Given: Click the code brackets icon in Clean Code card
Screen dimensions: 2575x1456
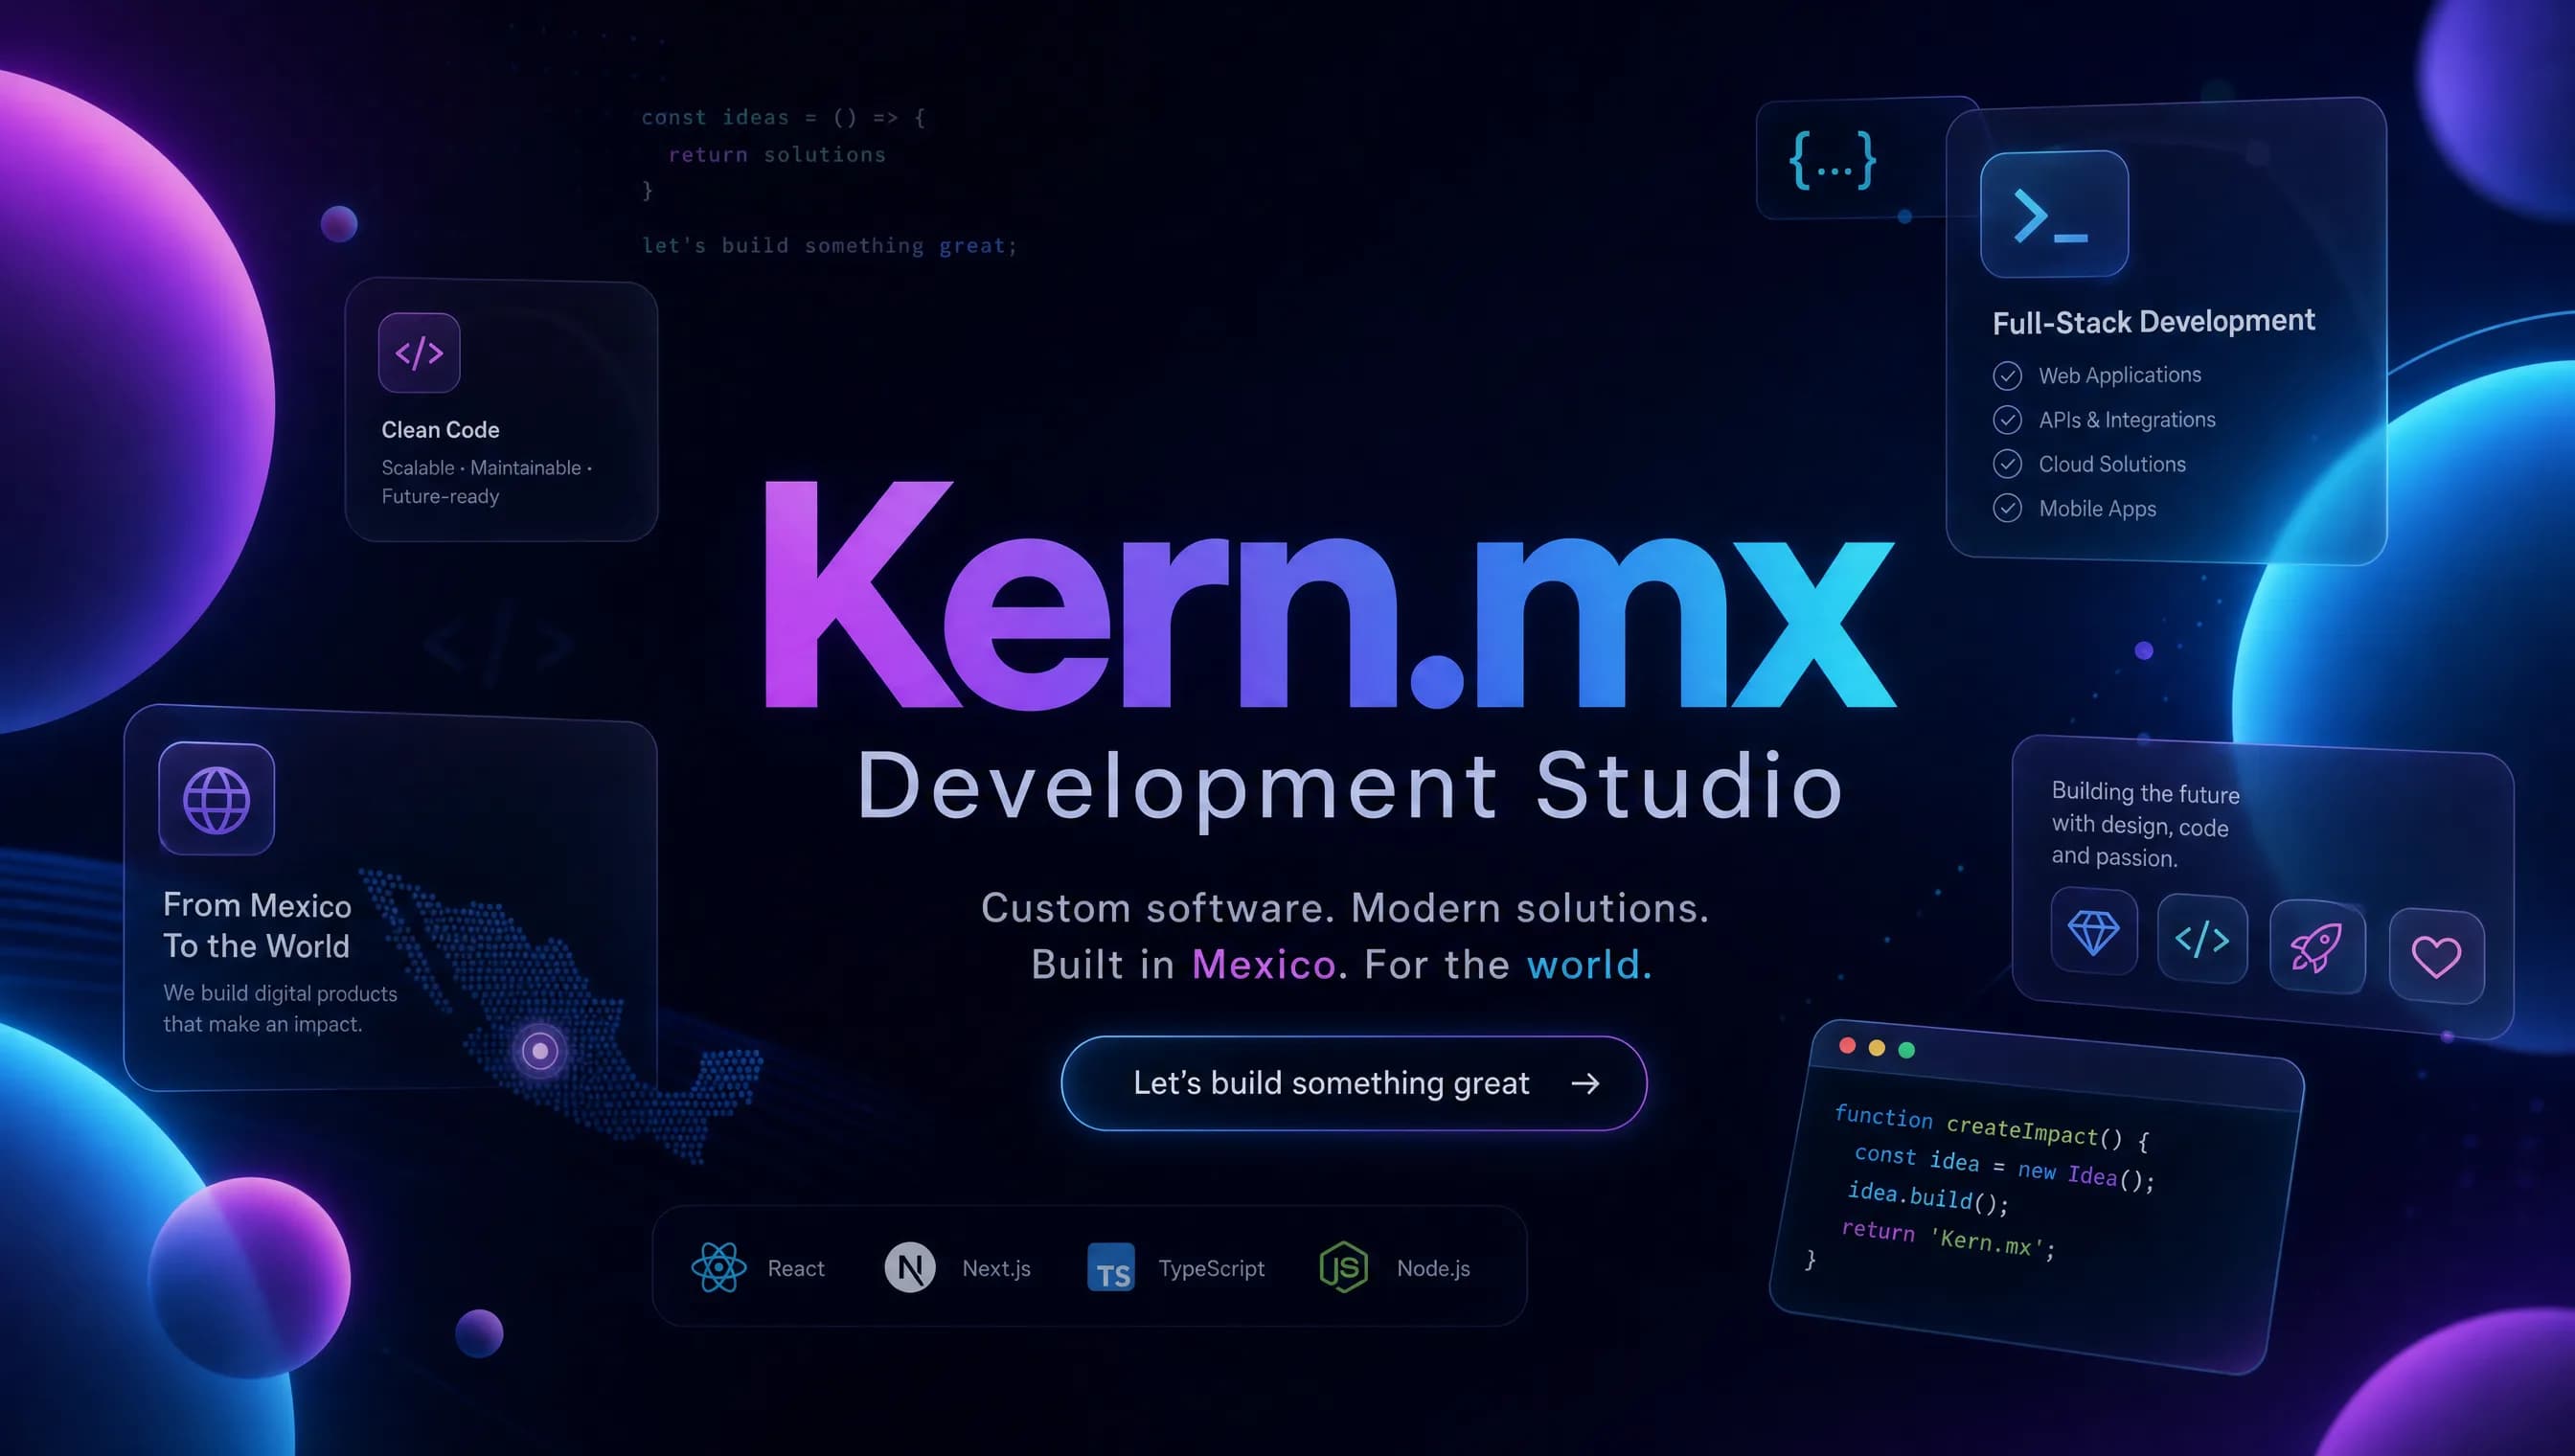Looking at the screenshot, I should 419,352.
